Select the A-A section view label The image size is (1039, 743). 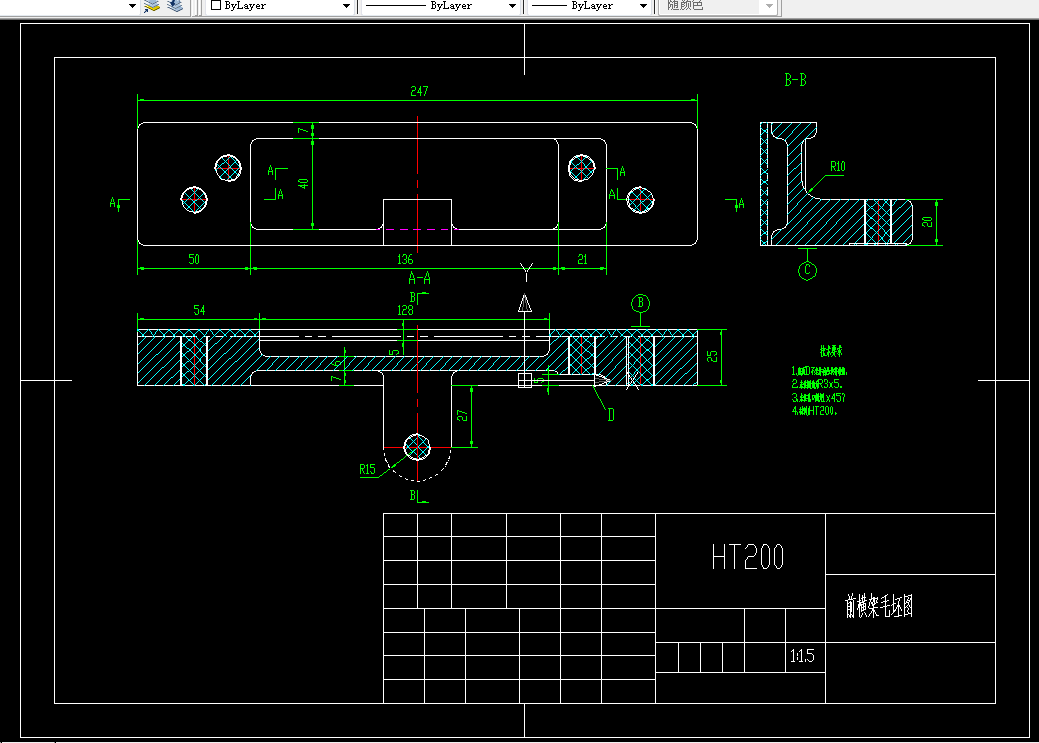[419, 278]
